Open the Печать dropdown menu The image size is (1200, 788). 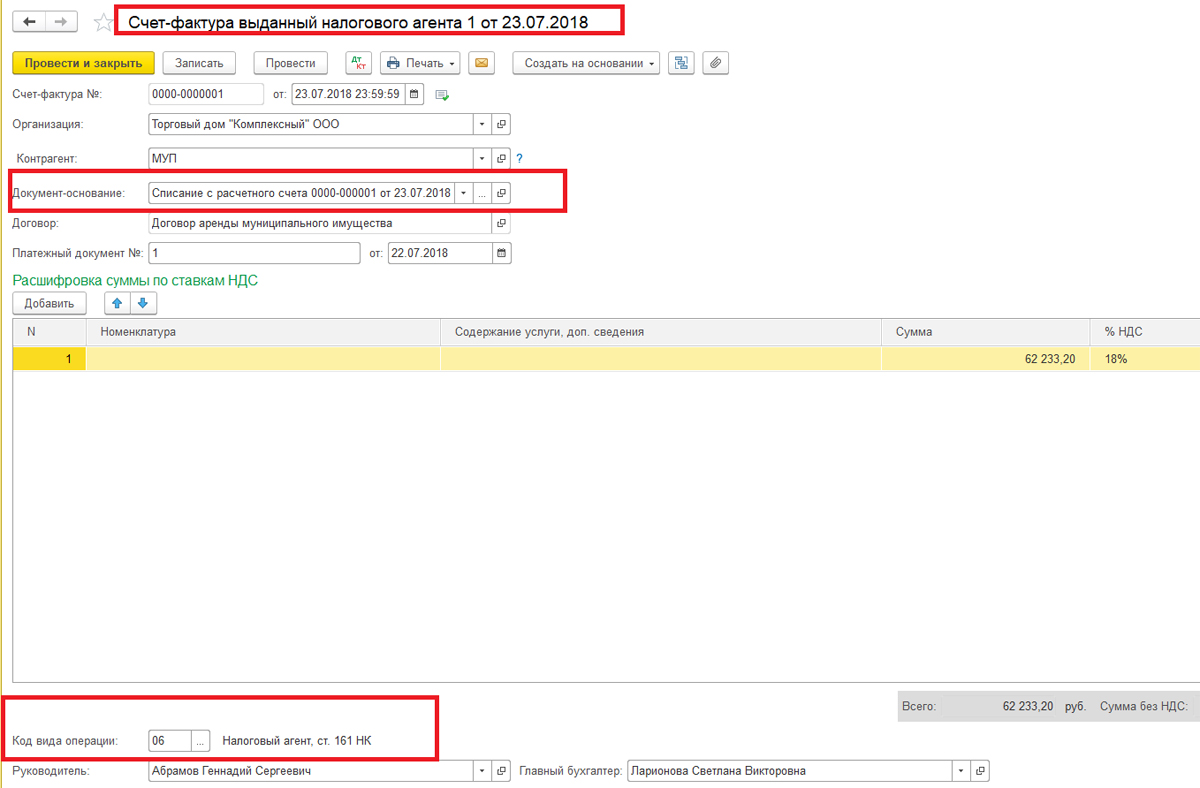point(419,63)
